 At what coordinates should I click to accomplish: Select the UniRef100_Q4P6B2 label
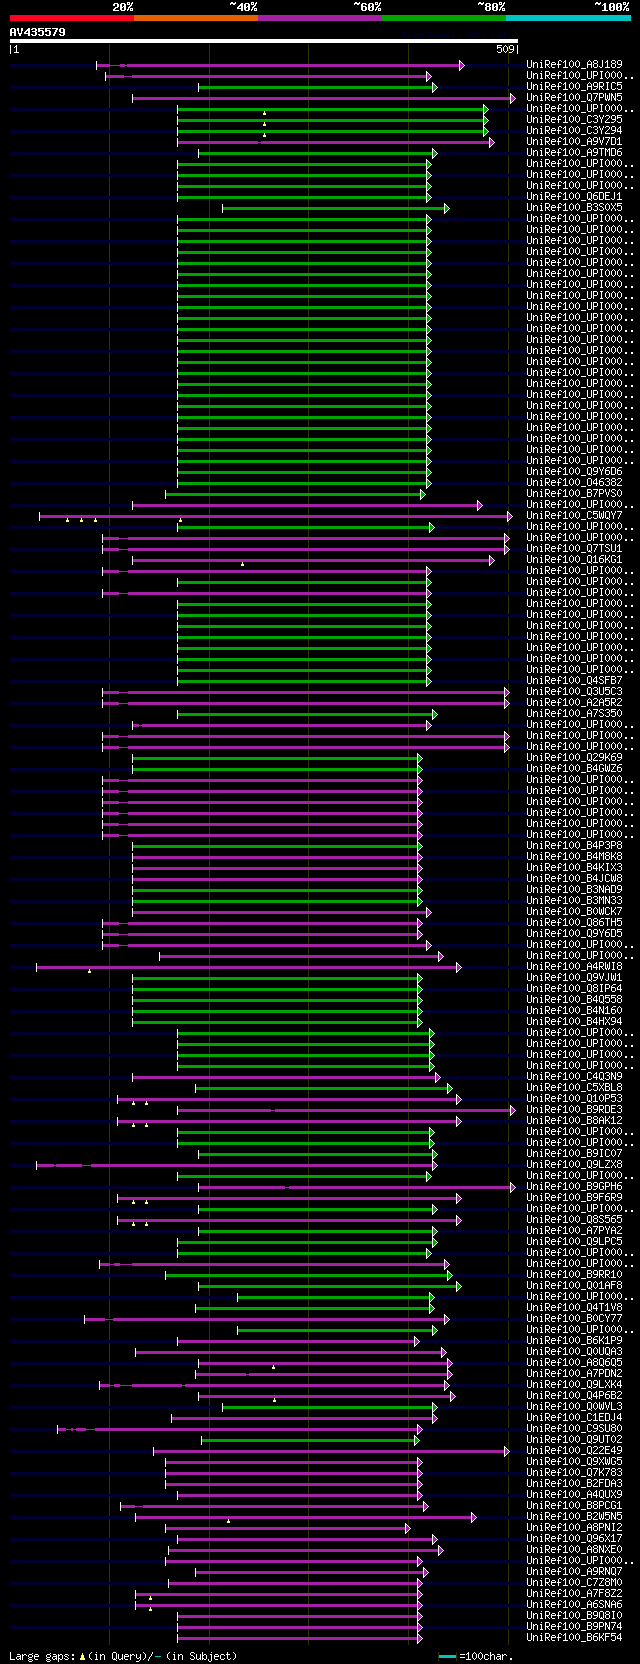(574, 1396)
